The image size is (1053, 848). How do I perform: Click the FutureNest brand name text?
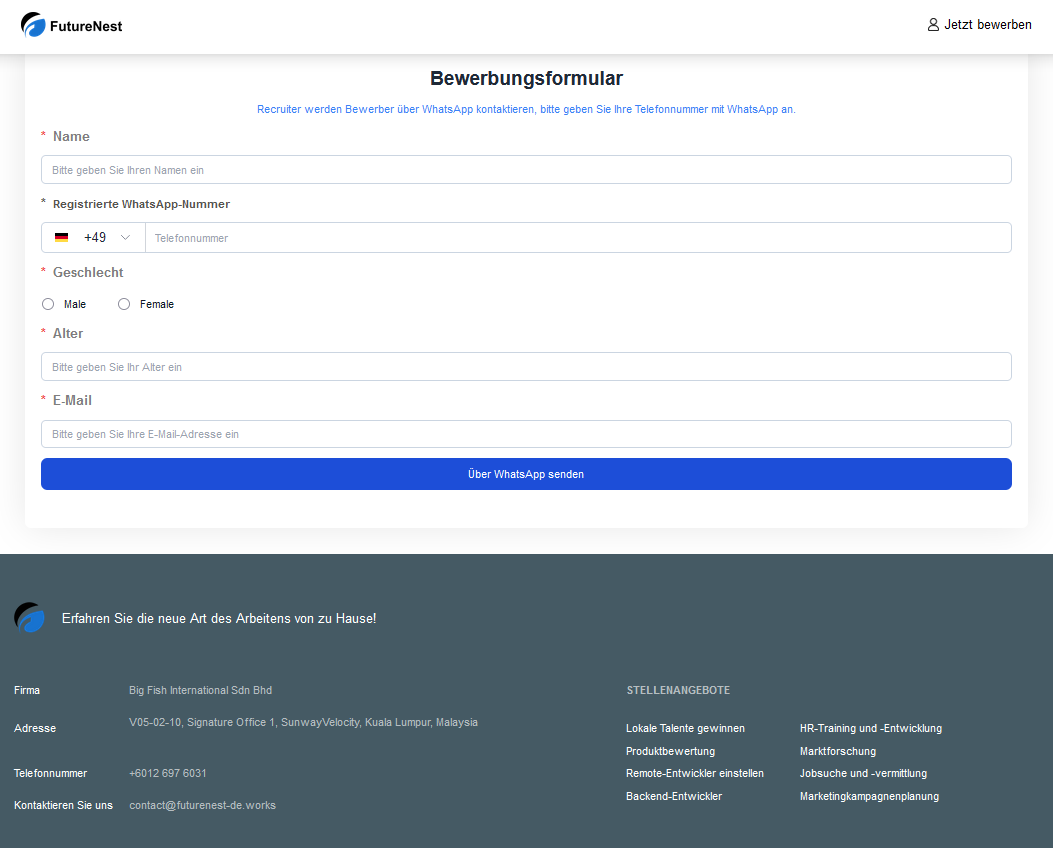point(86,26)
